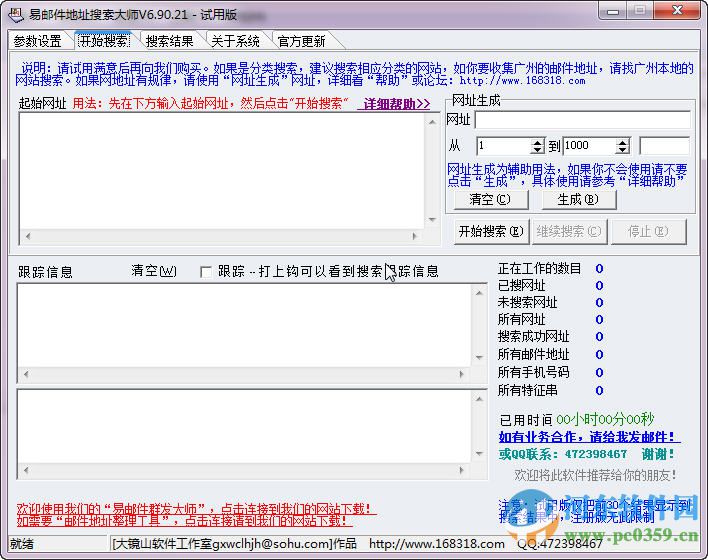Open the 官方更新 tab
Viewport: 708px width, 560px height.
pos(302,41)
